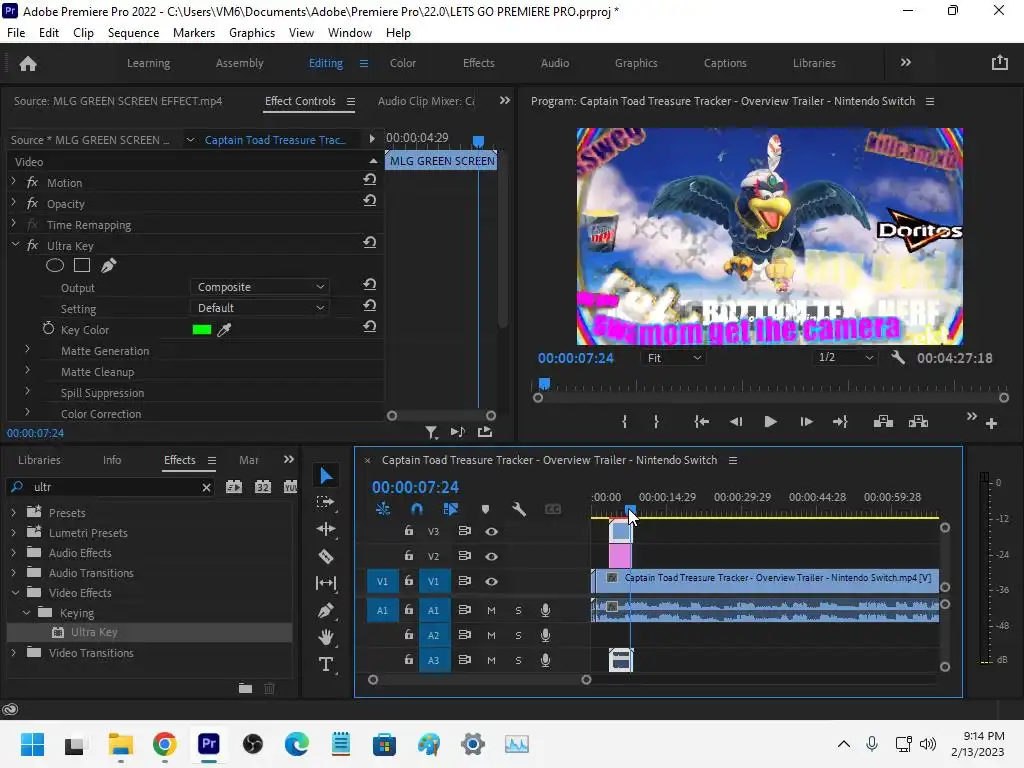Screen dimensions: 1024x768
Task: Open the Markers menu
Action: [194, 33]
